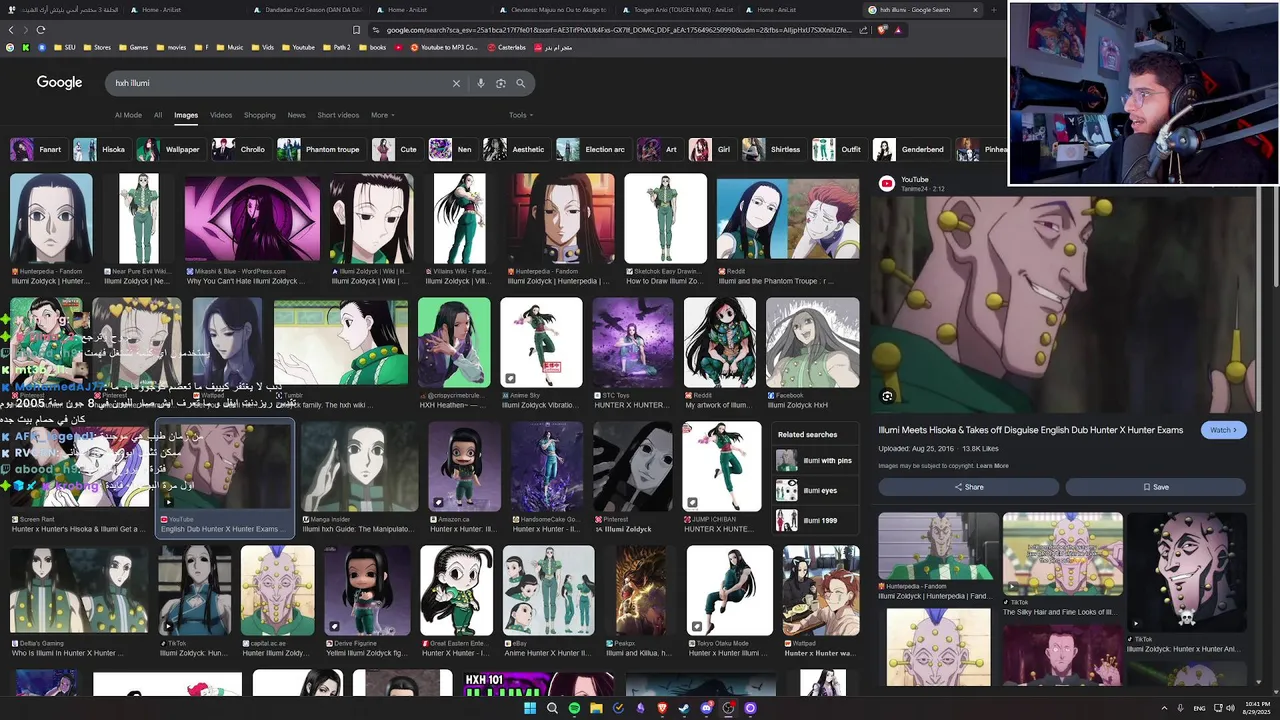Clear the search box with the X icon
Image resolution: width=1280 pixels, height=720 pixels.
[456, 83]
